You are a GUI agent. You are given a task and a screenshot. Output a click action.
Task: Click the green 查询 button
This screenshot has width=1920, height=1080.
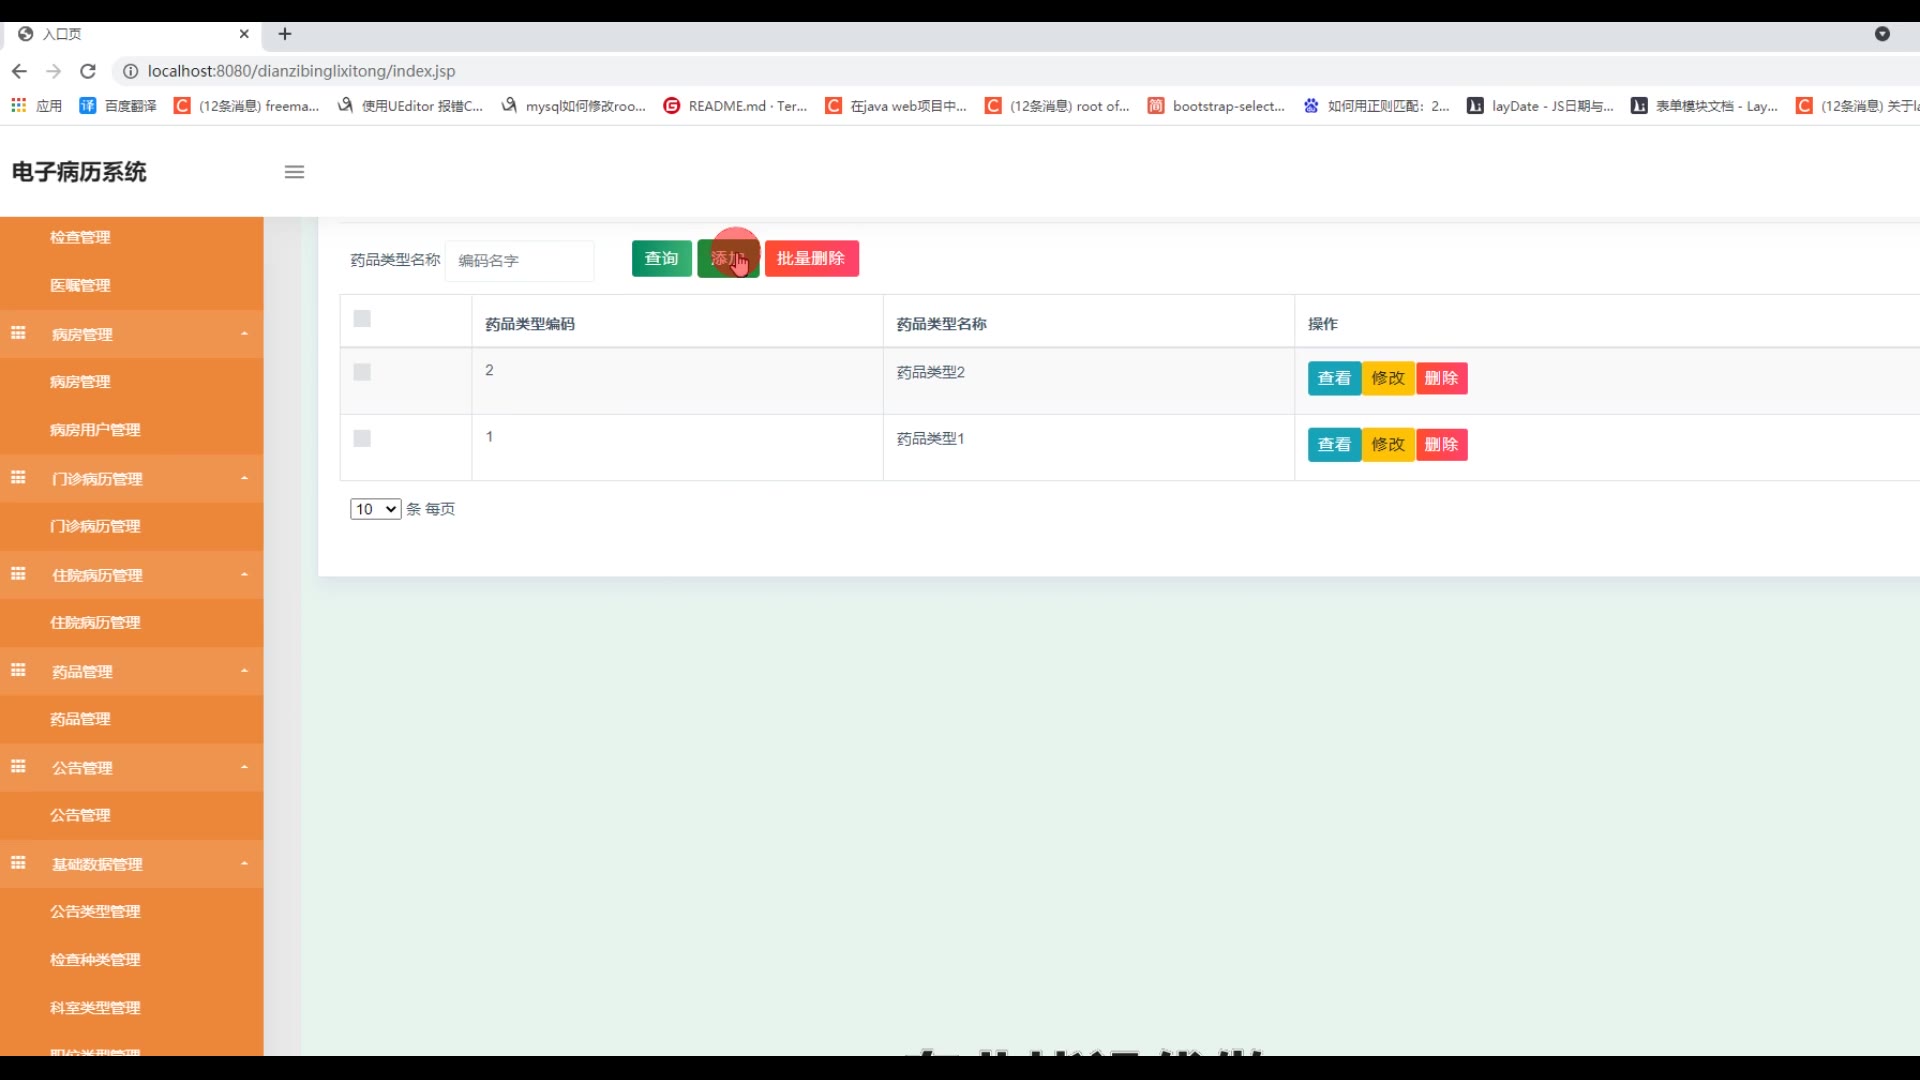pyautogui.click(x=661, y=259)
